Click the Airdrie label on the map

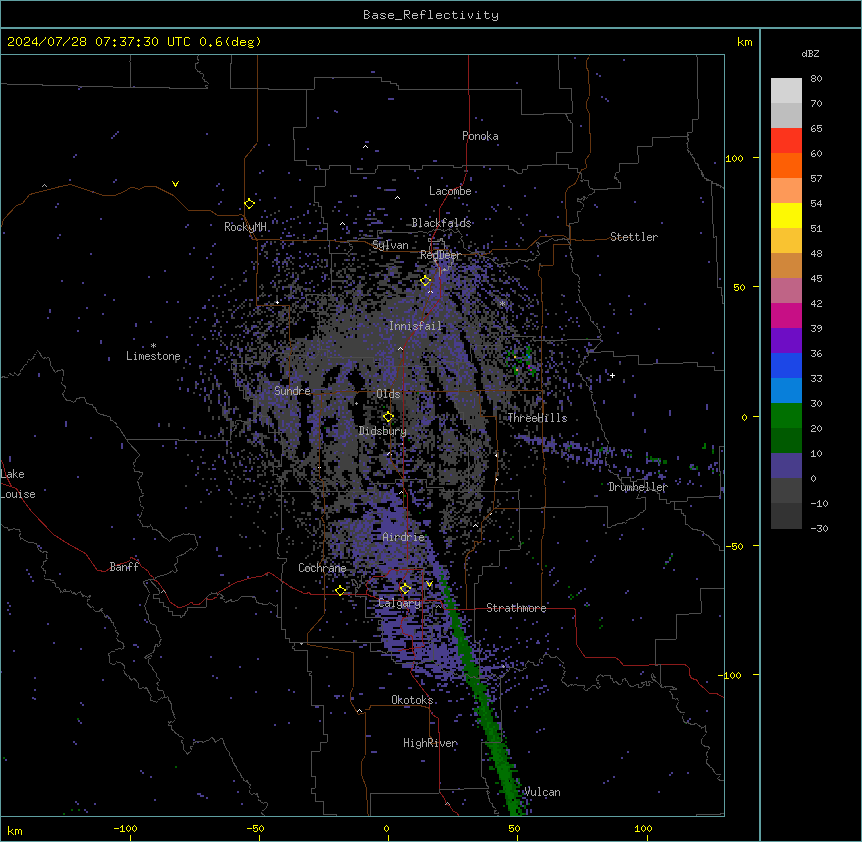403,537
